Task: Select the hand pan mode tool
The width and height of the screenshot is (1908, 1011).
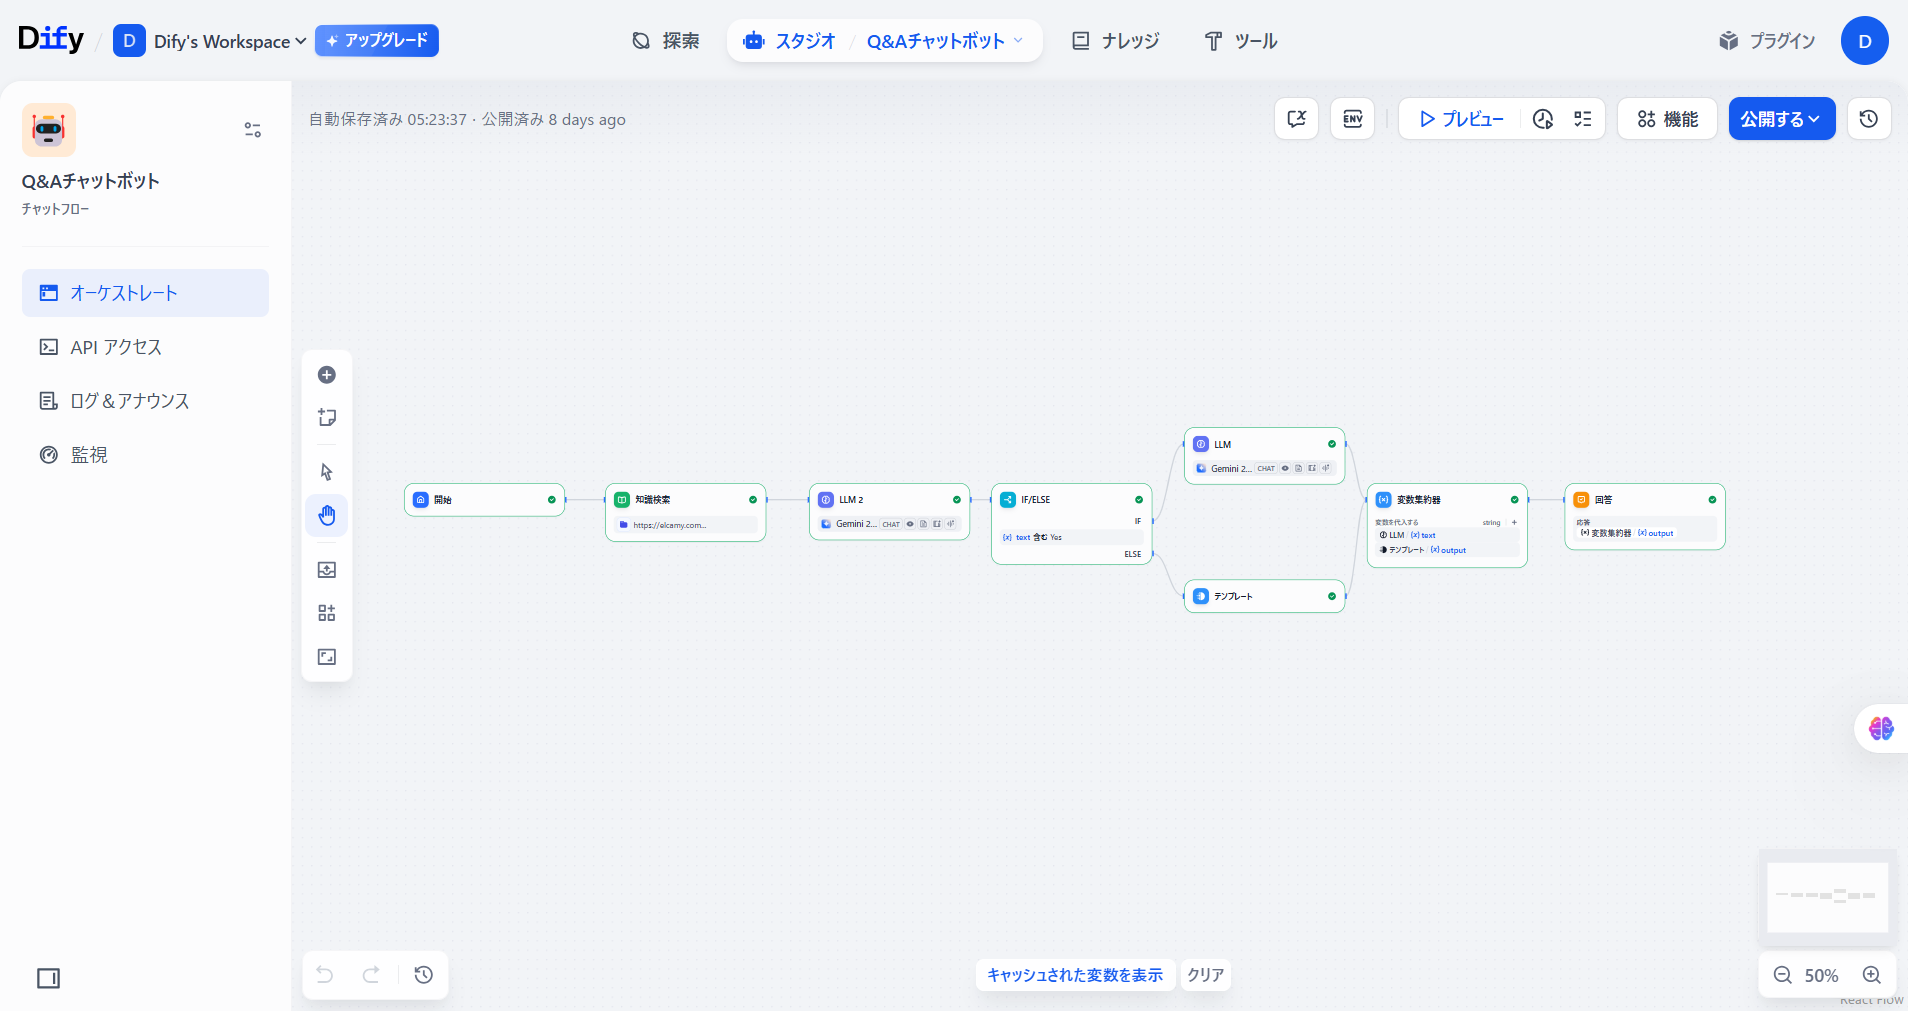Action: (327, 516)
